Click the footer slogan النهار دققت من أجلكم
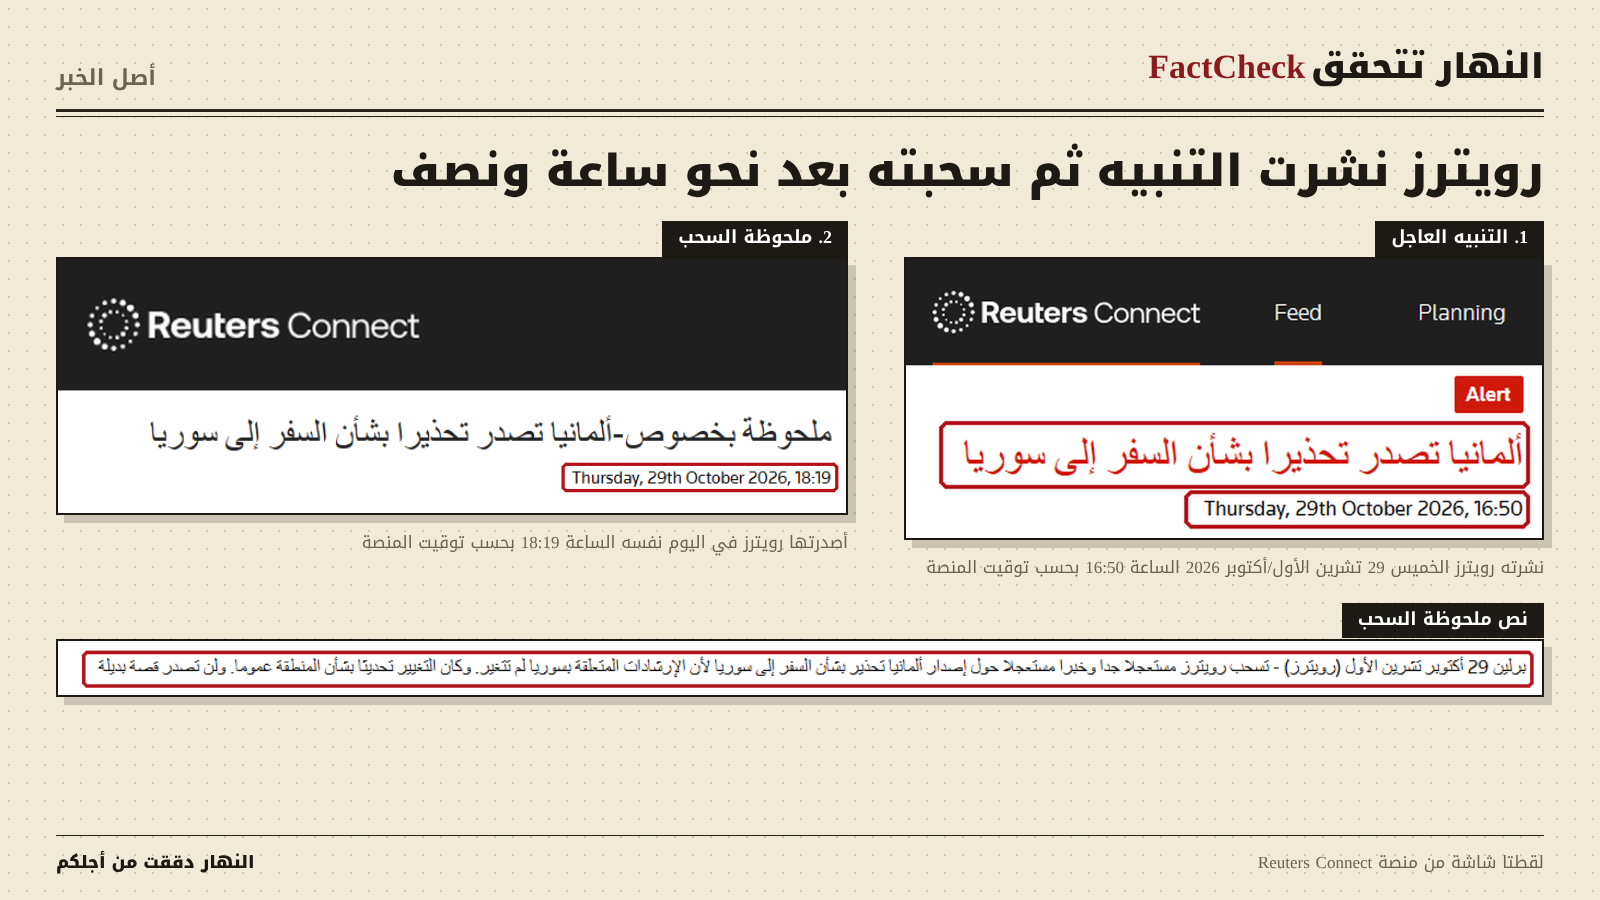Viewport: 1600px width, 900px height. click(x=155, y=862)
